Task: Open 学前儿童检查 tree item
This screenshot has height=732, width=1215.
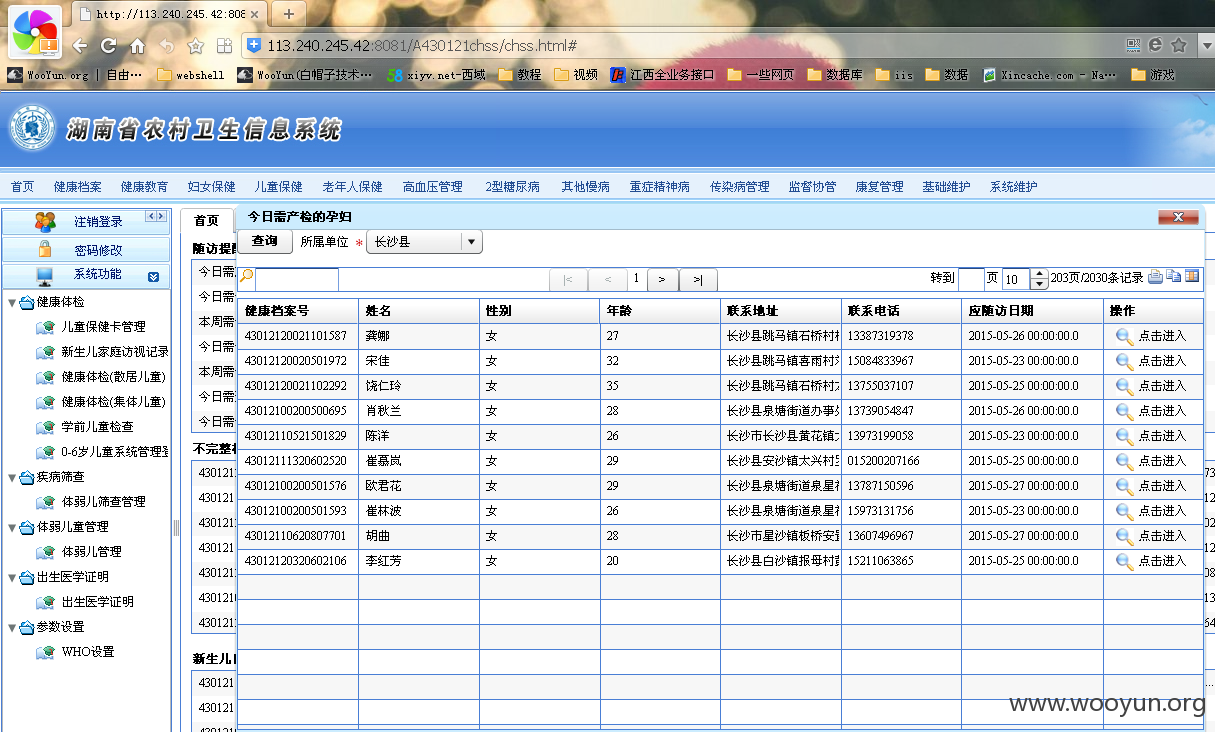Action: [97, 427]
